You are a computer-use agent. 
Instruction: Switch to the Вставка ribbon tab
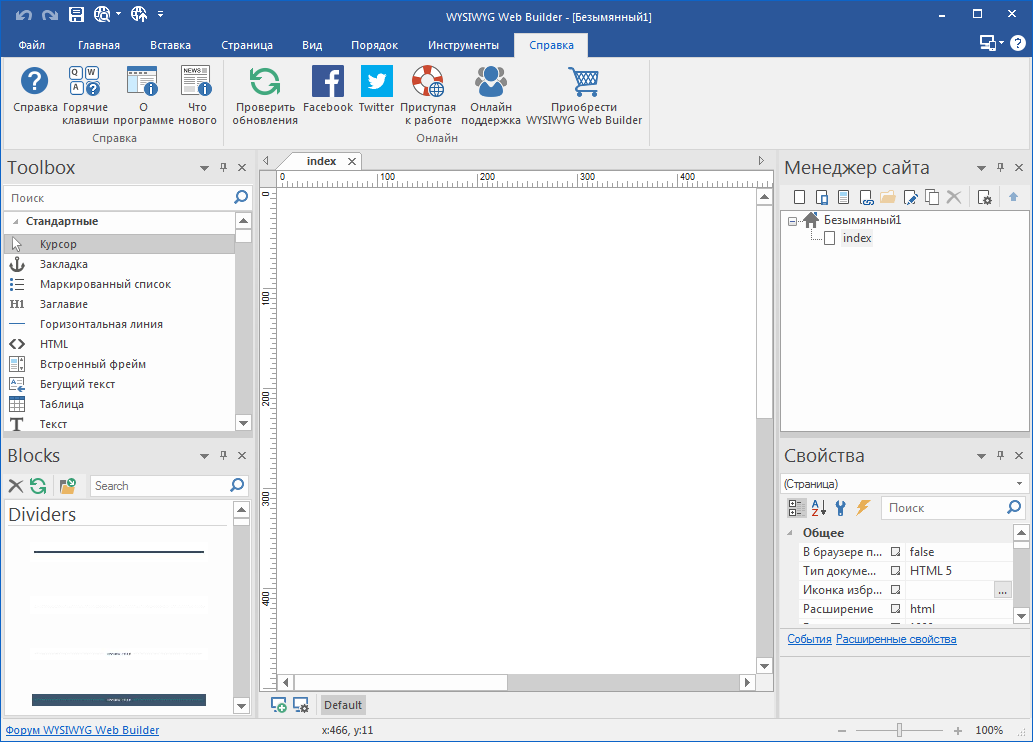pos(170,45)
